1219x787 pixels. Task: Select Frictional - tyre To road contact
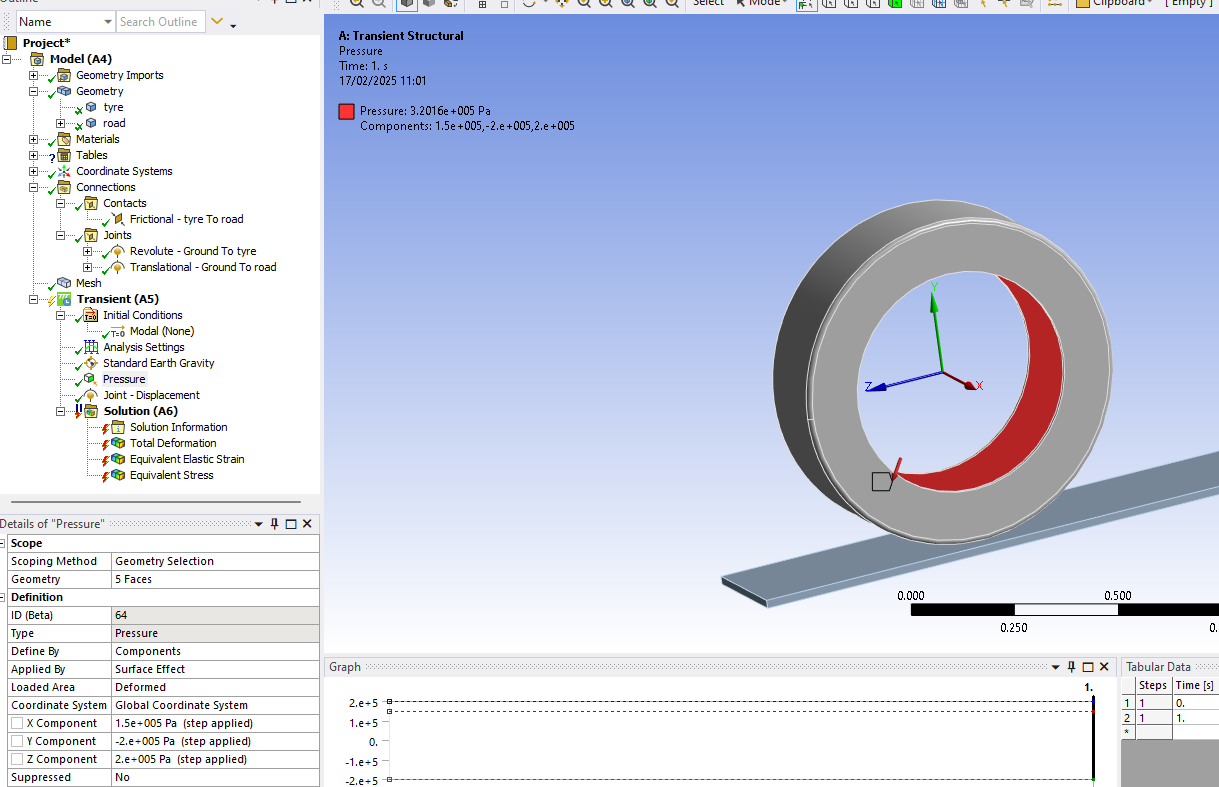click(x=186, y=219)
